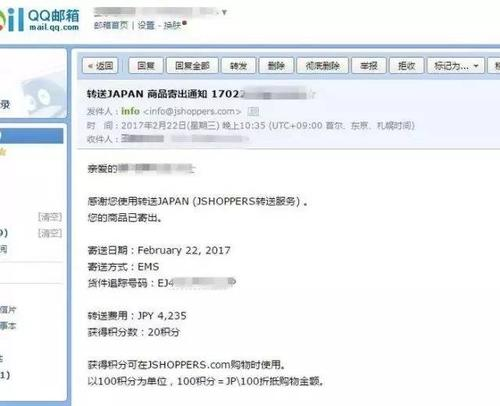Click the green sender name info

point(130,111)
